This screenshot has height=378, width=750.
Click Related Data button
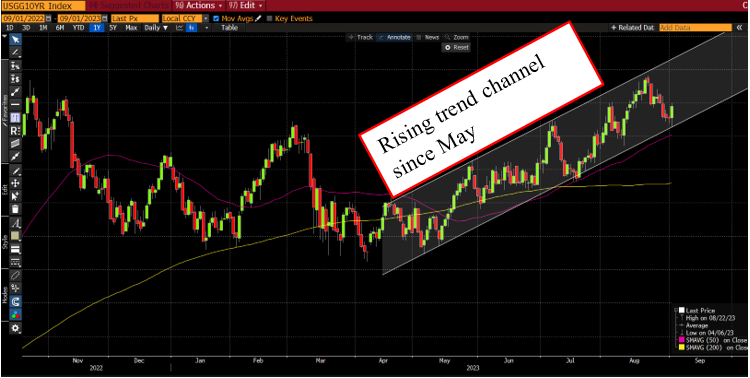[632, 28]
